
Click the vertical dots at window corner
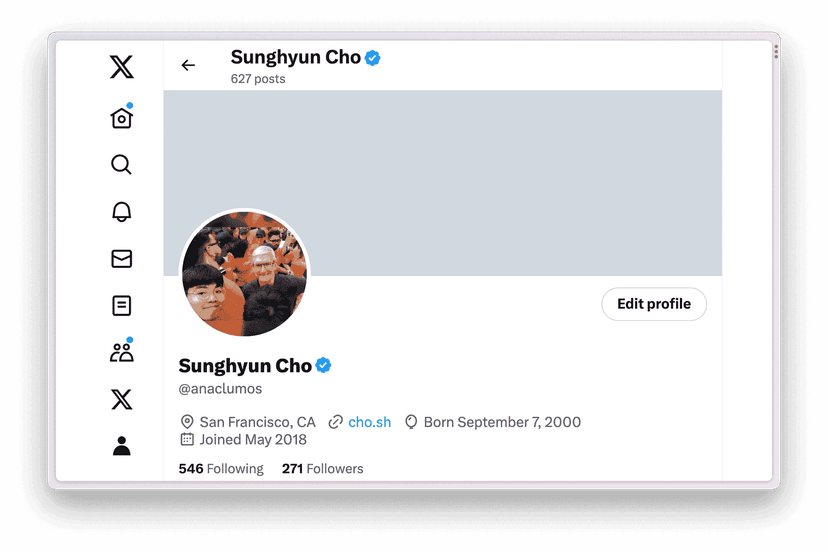[776, 52]
